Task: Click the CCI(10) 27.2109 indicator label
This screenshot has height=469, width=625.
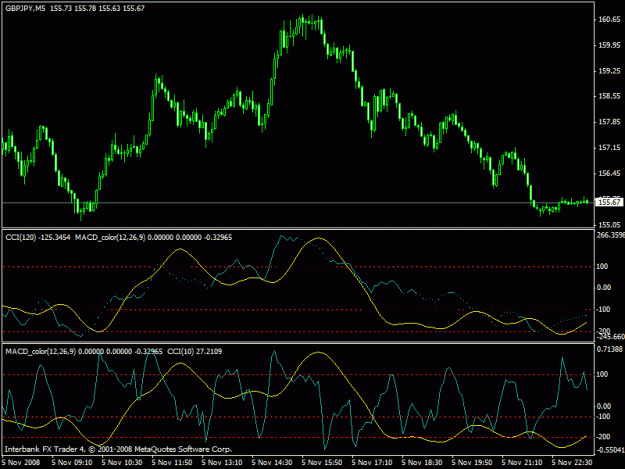Action: coord(195,351)
